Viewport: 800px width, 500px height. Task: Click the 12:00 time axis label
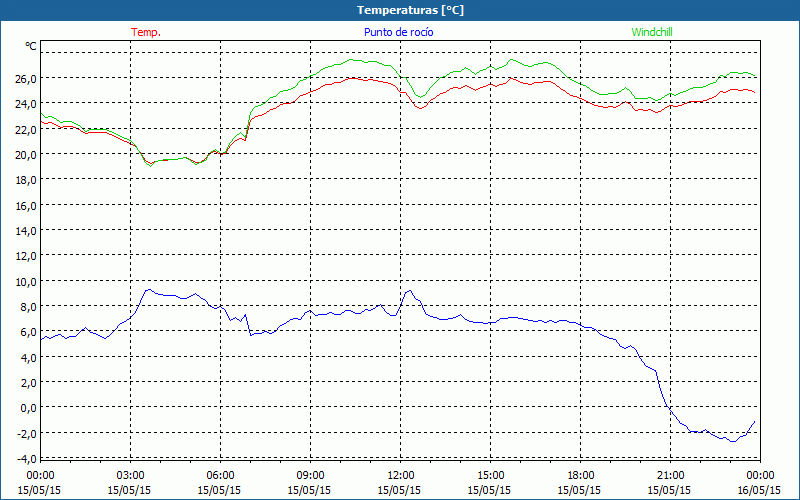pos(400,476)
